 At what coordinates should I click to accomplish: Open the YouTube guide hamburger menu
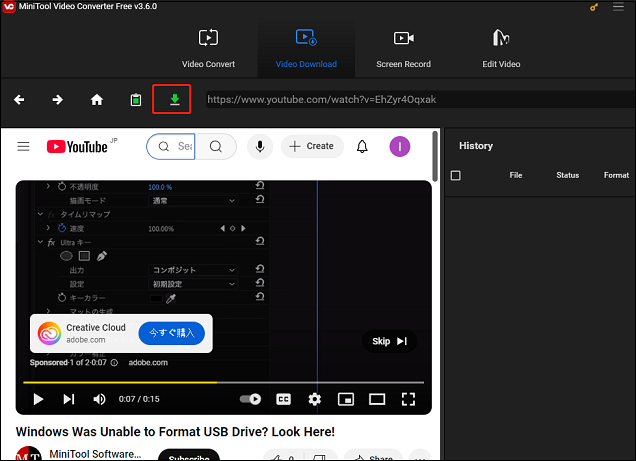24,146
